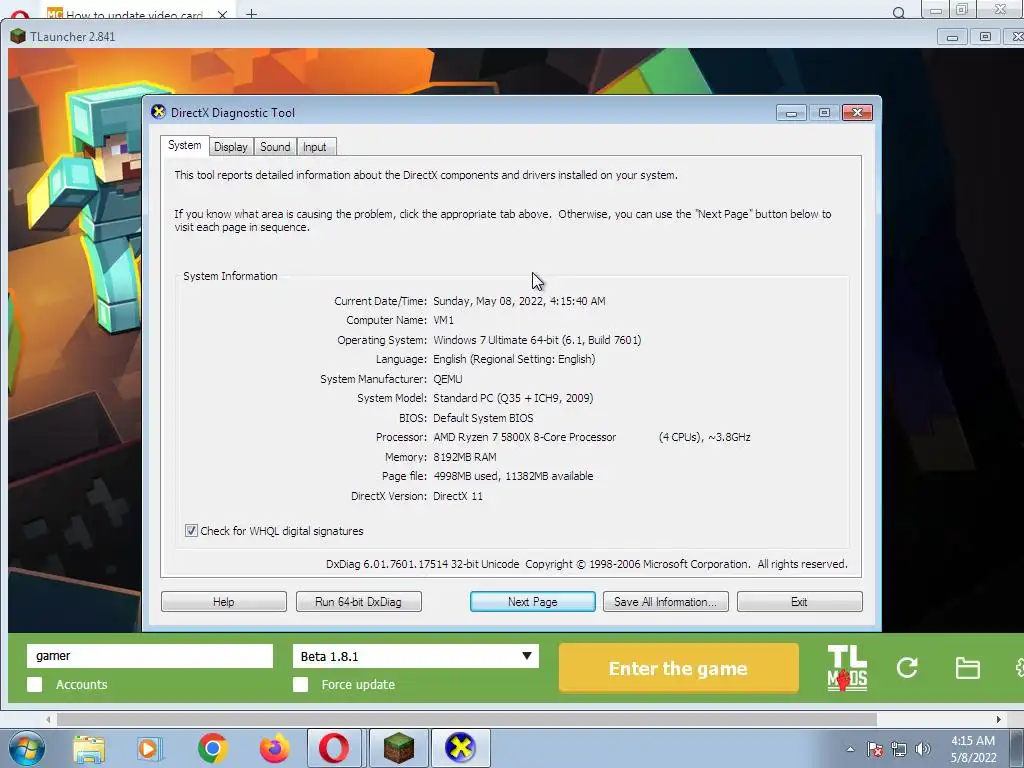Close the DirectX Diagnostic Tool window
This screenshot has width=1024, height=768.
[857, 113]
